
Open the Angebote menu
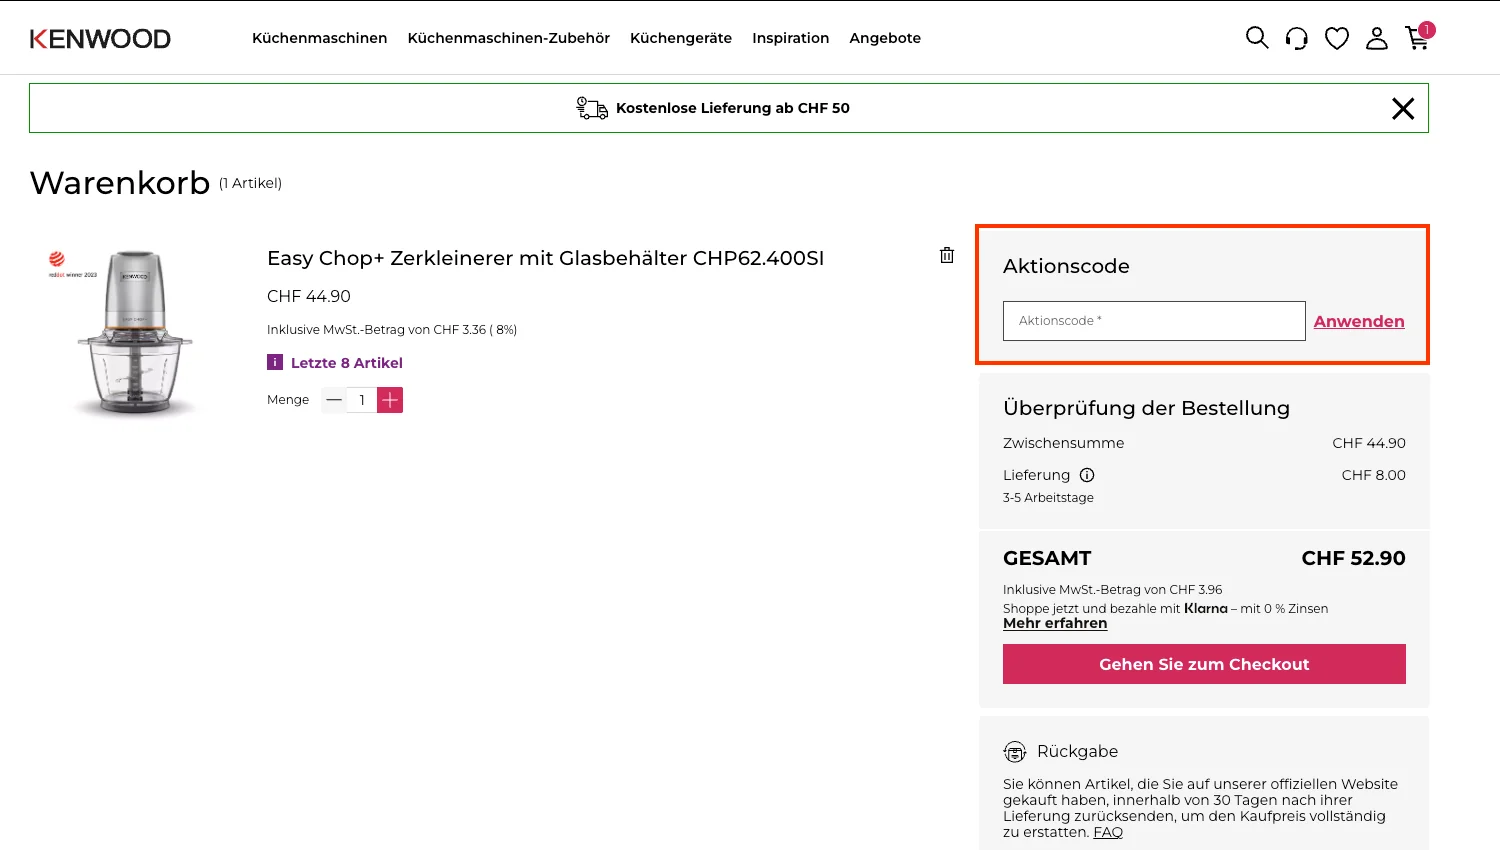(x=885, y=38)
